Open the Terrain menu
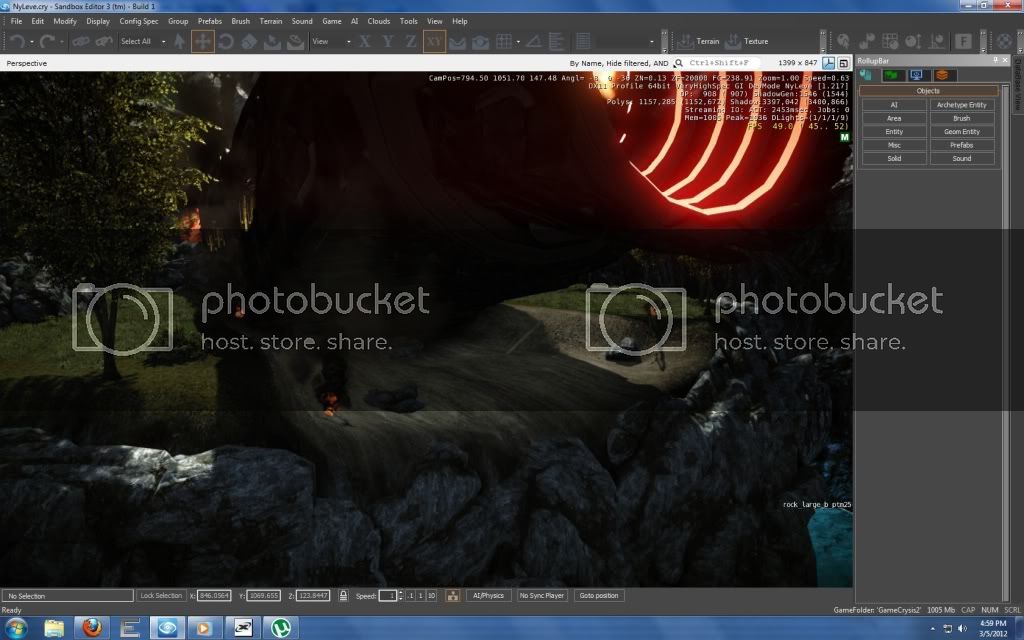Image resolution: width=1024 pixels, height=640 pixels. (270, 21)
